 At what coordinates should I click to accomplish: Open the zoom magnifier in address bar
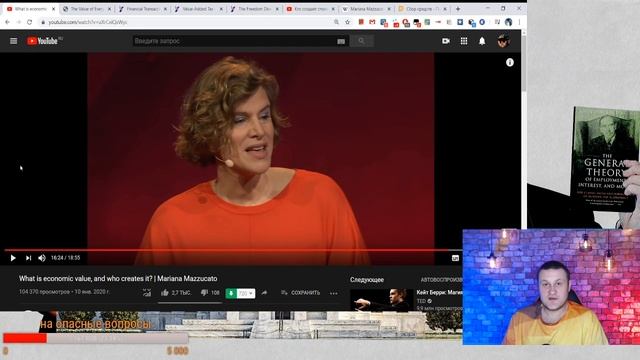336,22
